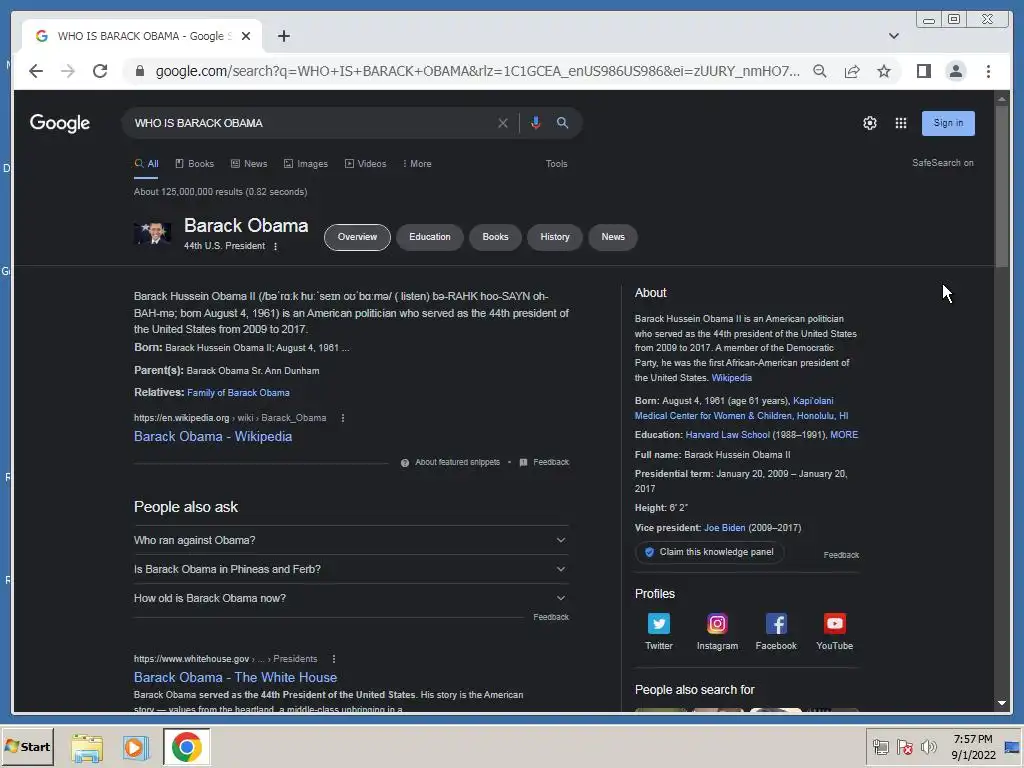
Task: Select the News chip in knowledge panel
Action: click(x=613, y=237)
